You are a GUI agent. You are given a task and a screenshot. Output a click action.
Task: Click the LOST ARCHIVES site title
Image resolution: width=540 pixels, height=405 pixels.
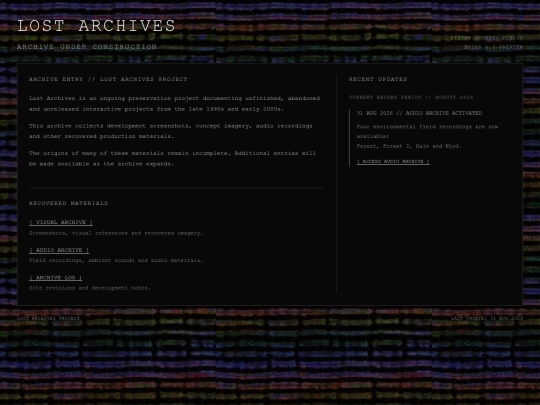pyautogui.click(x=96, y=26)
